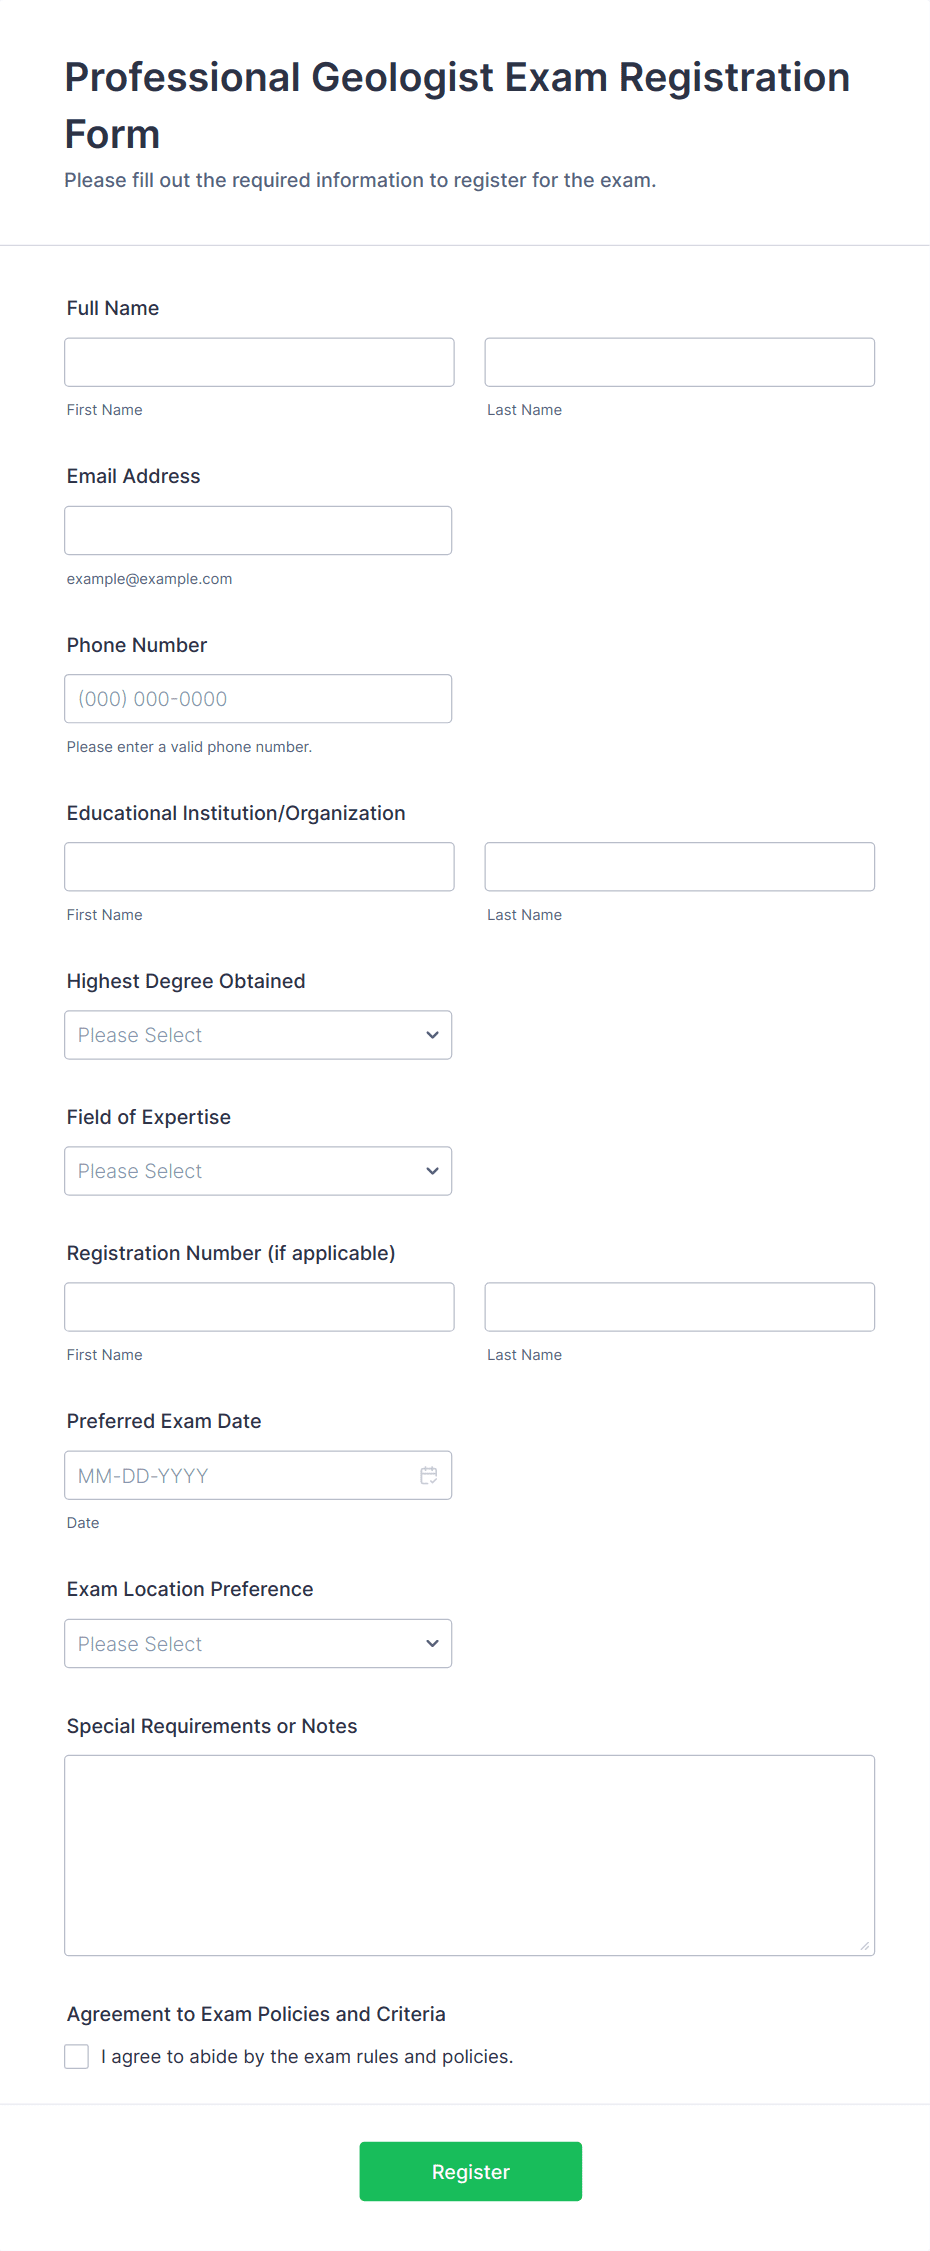The height and width of the screenshot is (2251, 930).
Task: Click inside the Special Requirements or Notes textarea
Action: (x=469, y=1855)
